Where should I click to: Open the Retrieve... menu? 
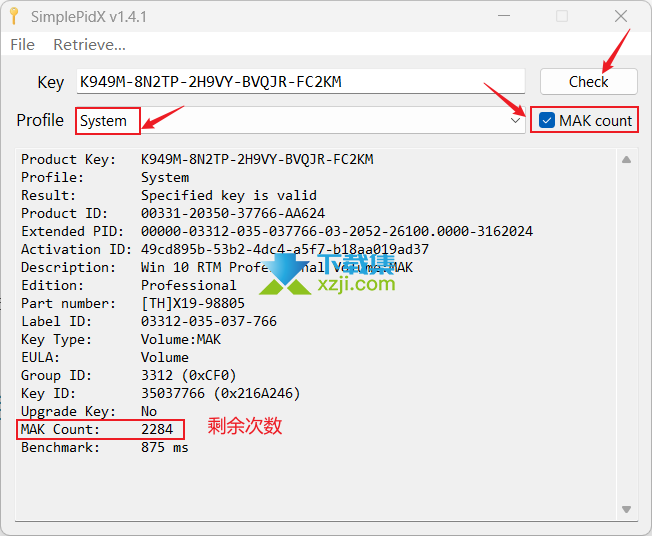[89, 44]
